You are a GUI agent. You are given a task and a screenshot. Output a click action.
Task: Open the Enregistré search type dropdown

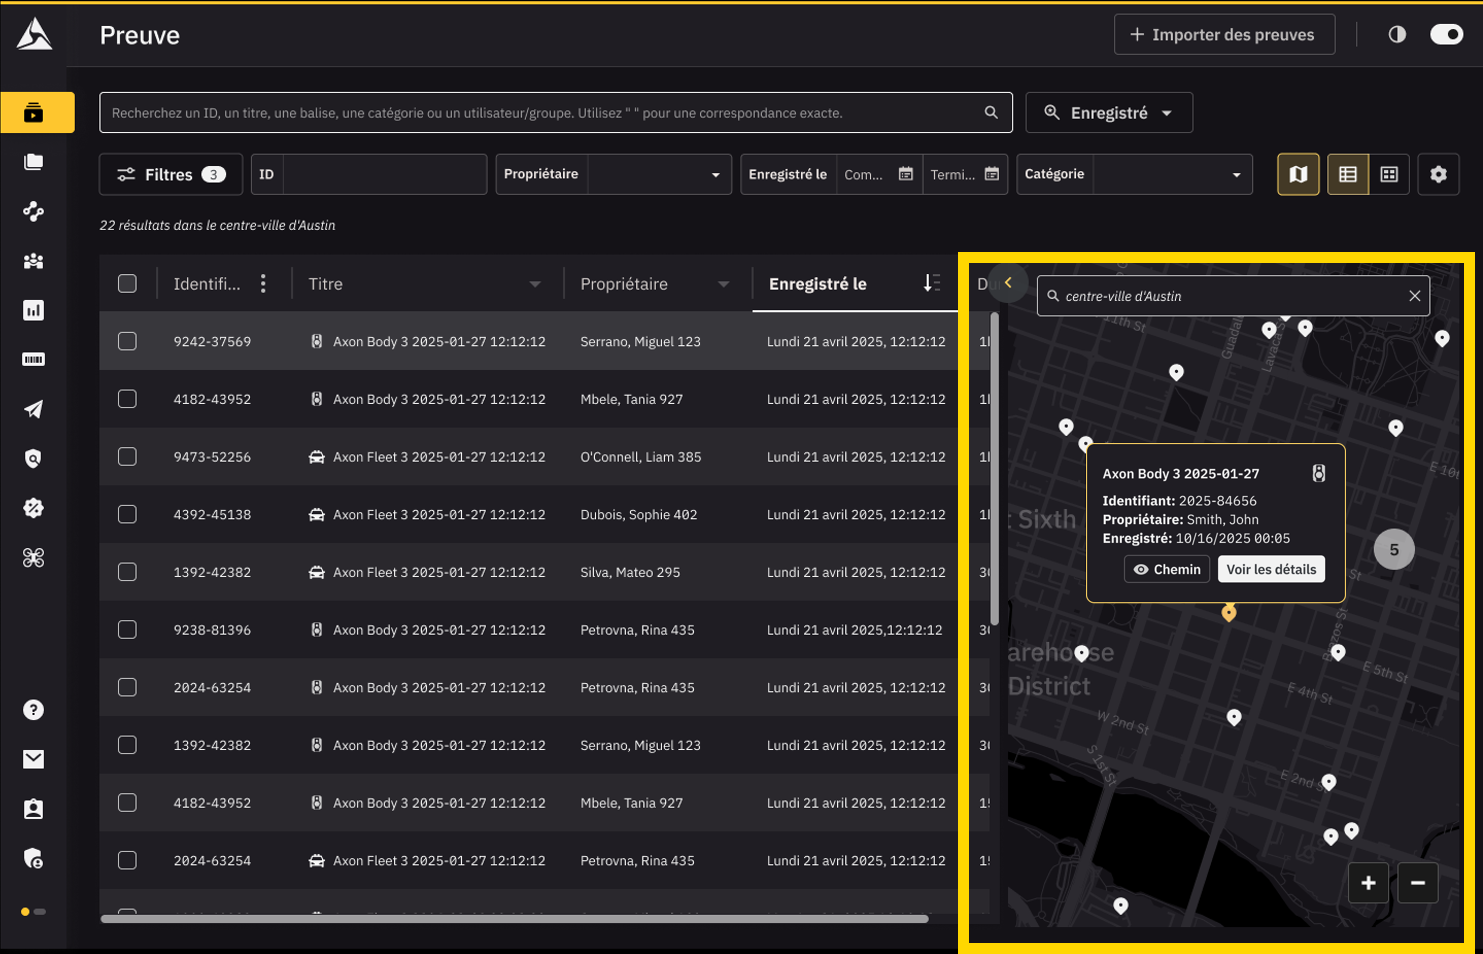click(1109, 113)
